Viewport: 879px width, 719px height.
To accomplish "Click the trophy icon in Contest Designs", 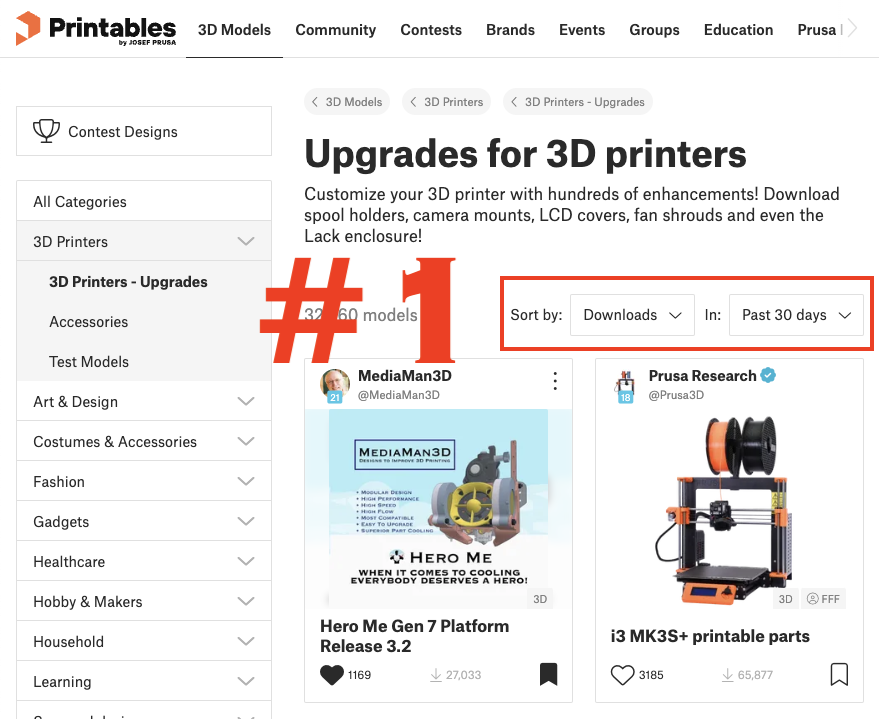I will (x=47, y=131).
